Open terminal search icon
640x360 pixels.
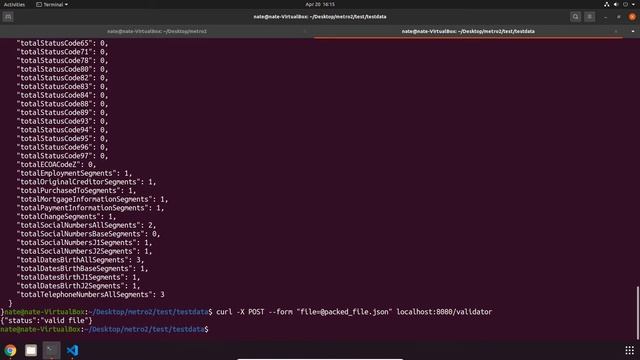576,17
